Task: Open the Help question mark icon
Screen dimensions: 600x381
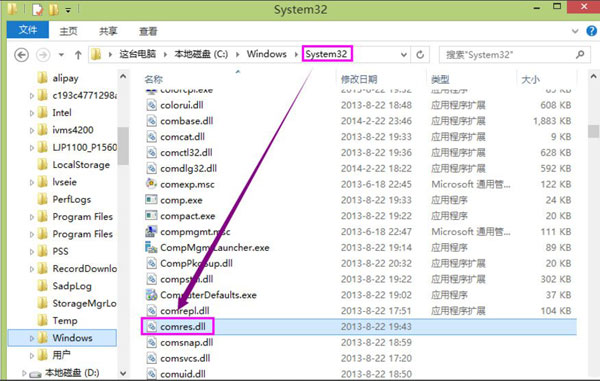Action: point(592,31)
